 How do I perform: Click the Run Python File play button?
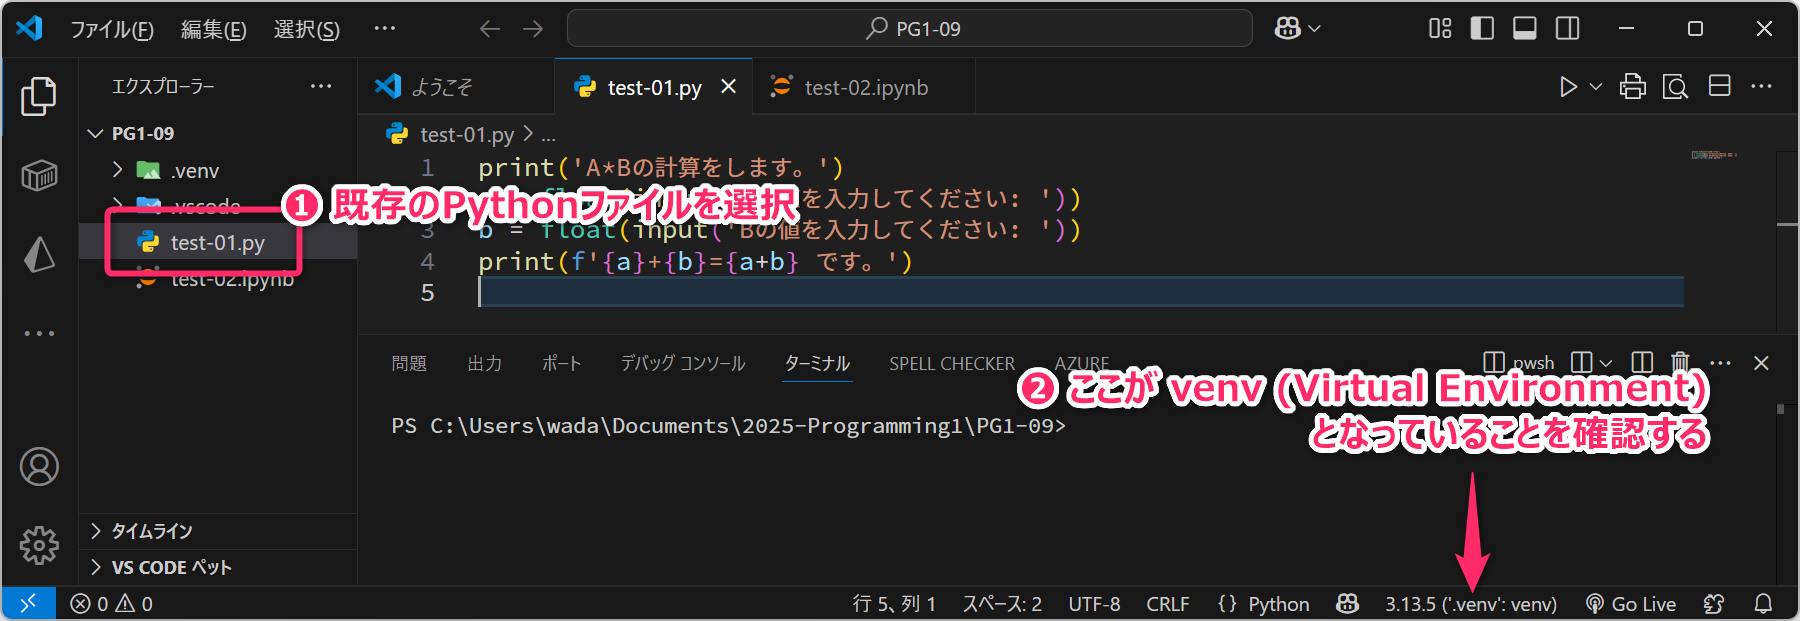point(1567,87)
